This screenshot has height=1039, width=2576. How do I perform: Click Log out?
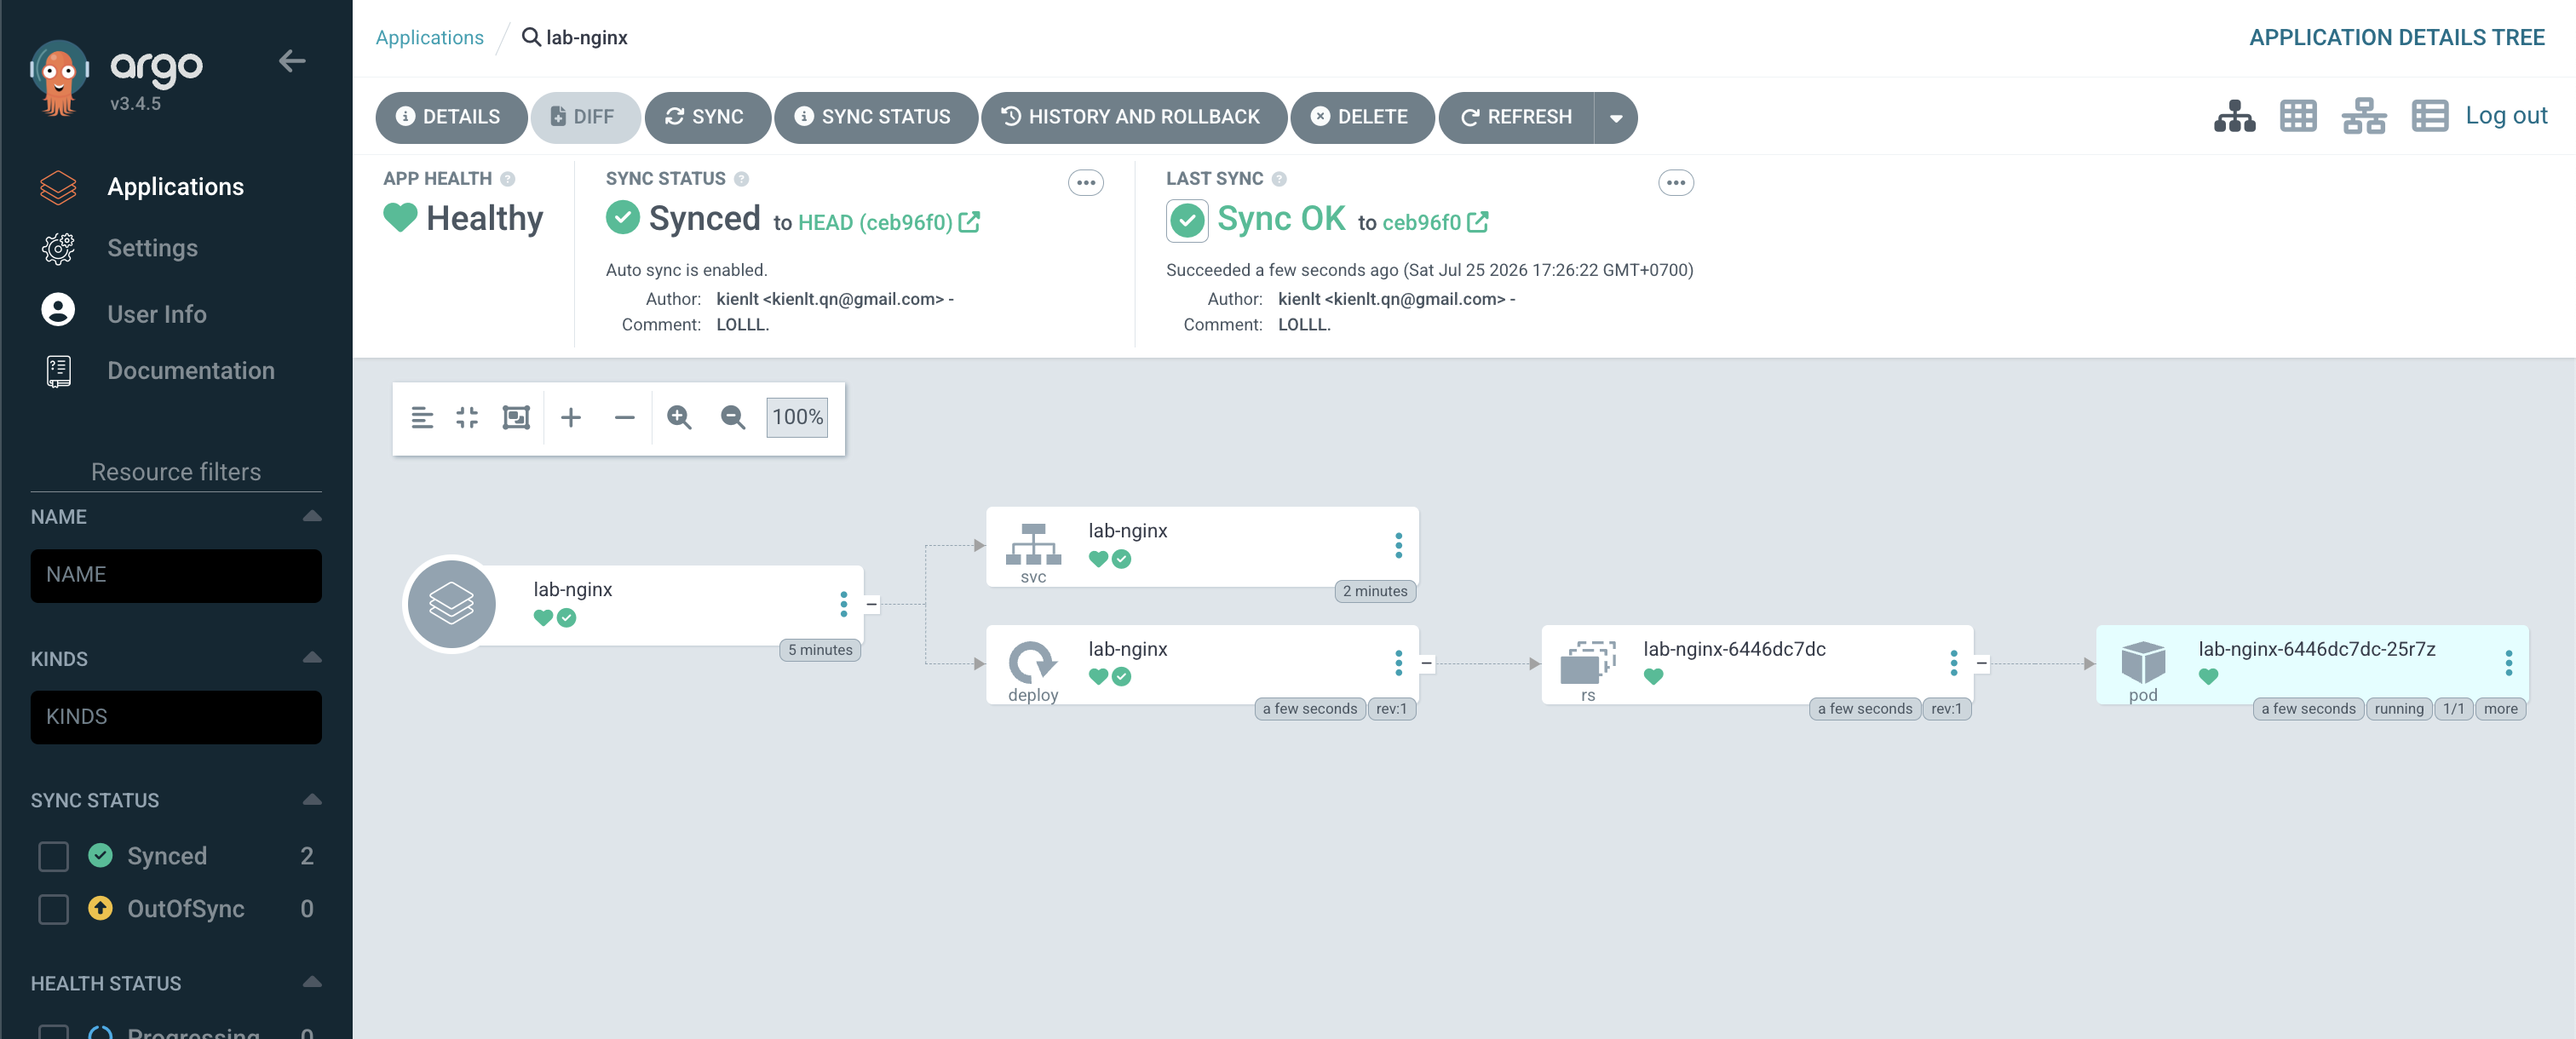pyautogui.click(x=2506, y=116)
